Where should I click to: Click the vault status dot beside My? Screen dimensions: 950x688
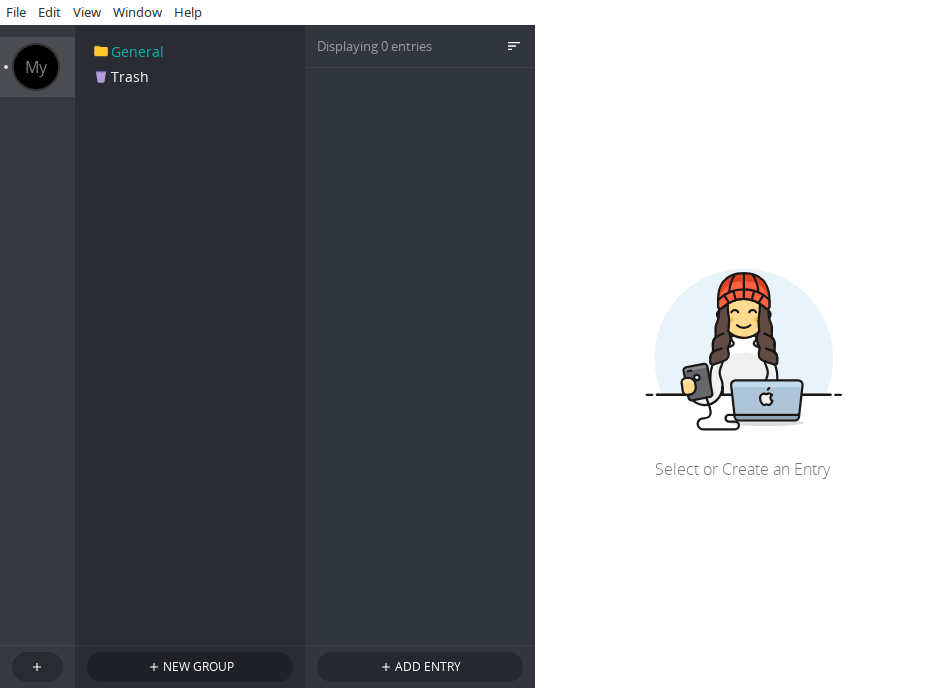pyautogui.click(x=6, y=68)
